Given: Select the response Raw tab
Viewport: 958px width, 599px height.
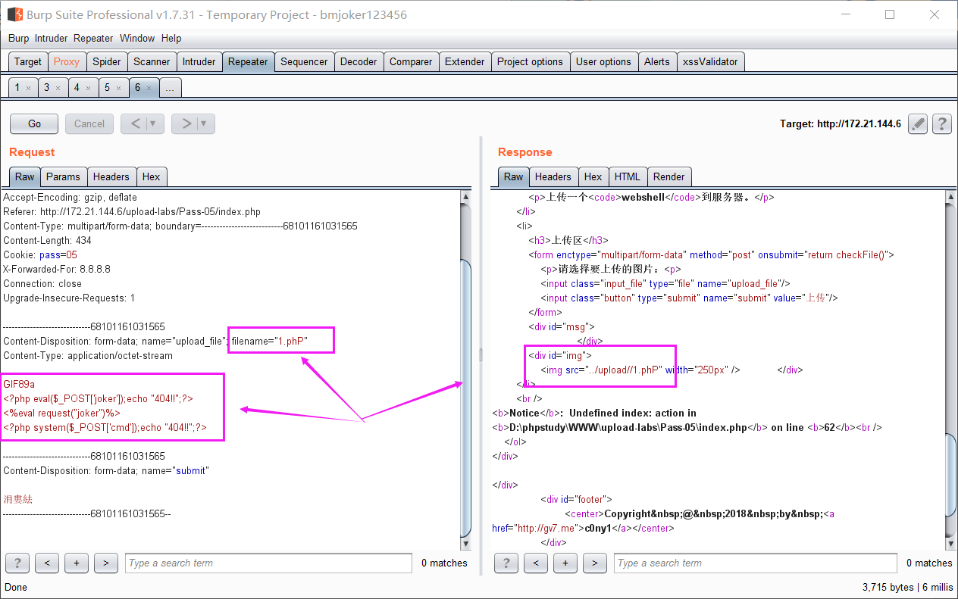Looking at the screenshot, I should point(513,177).
